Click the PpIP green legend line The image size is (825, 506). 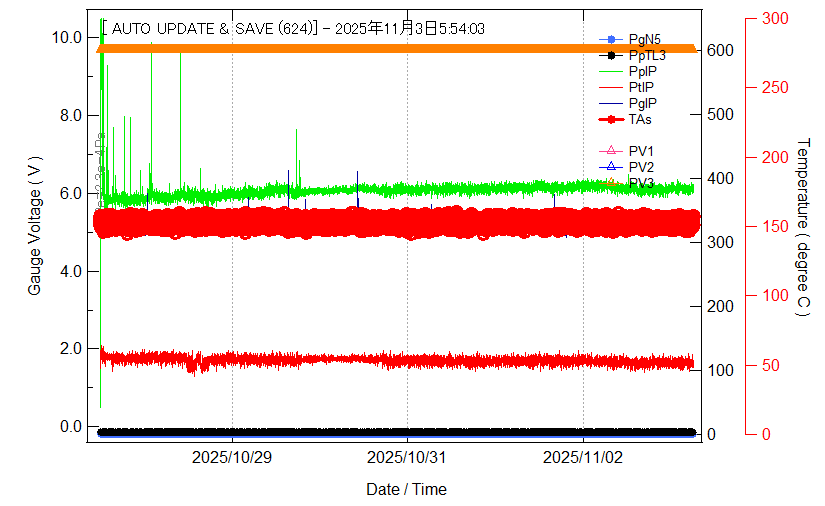pos(609,72)
